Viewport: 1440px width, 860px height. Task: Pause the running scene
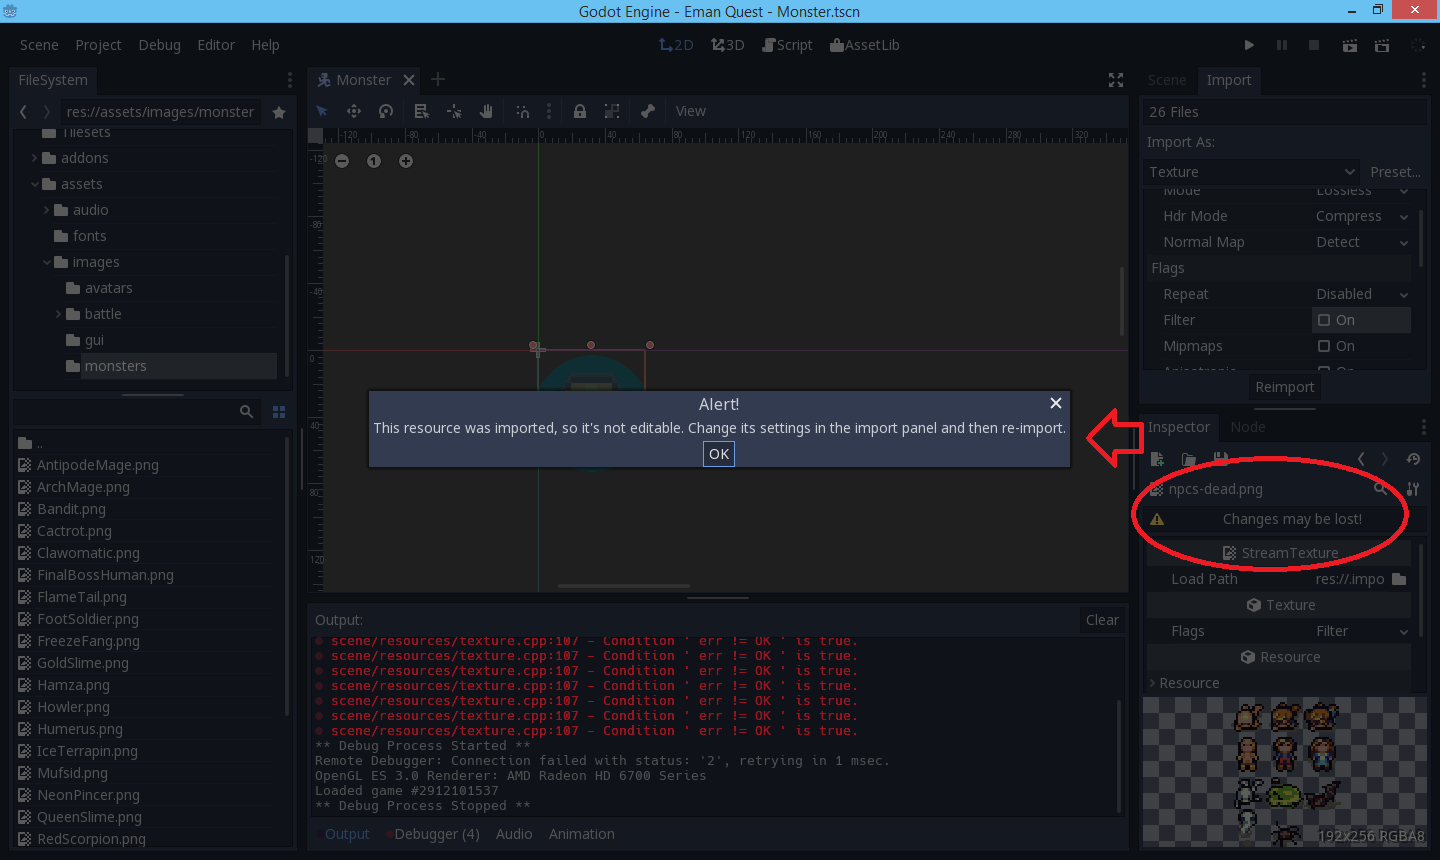coord(1282,45)
